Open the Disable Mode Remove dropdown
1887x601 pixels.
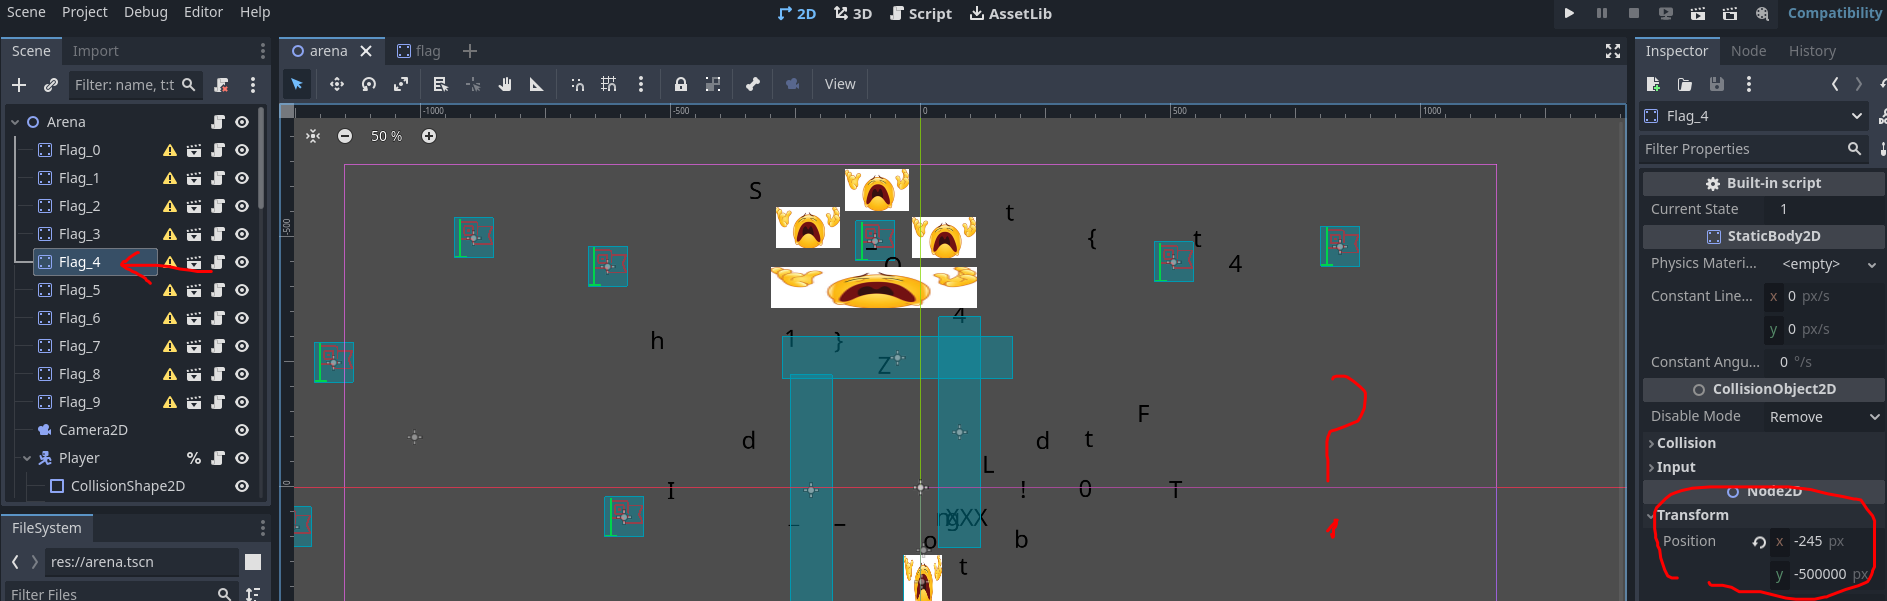1825,417
